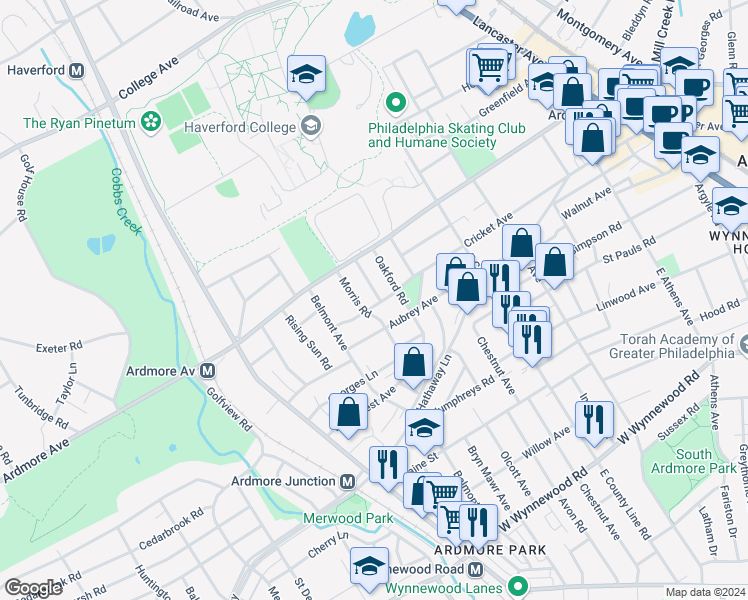Open school marker near Cherry Ln
748x600 pixels.
pos(369,567)
